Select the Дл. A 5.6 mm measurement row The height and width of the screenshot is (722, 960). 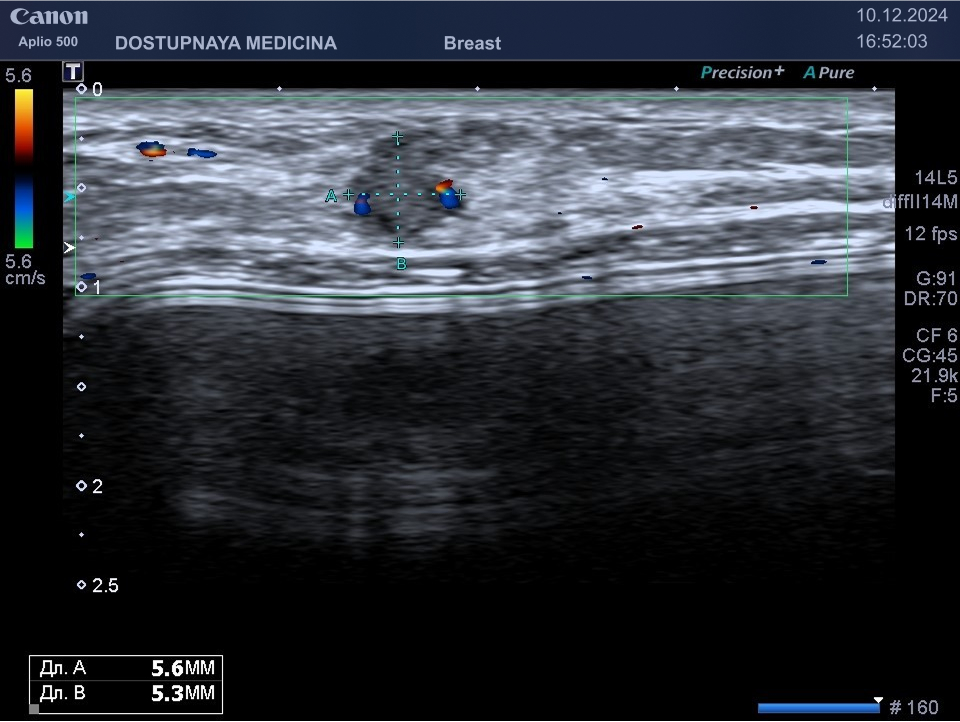coord(125,669)
